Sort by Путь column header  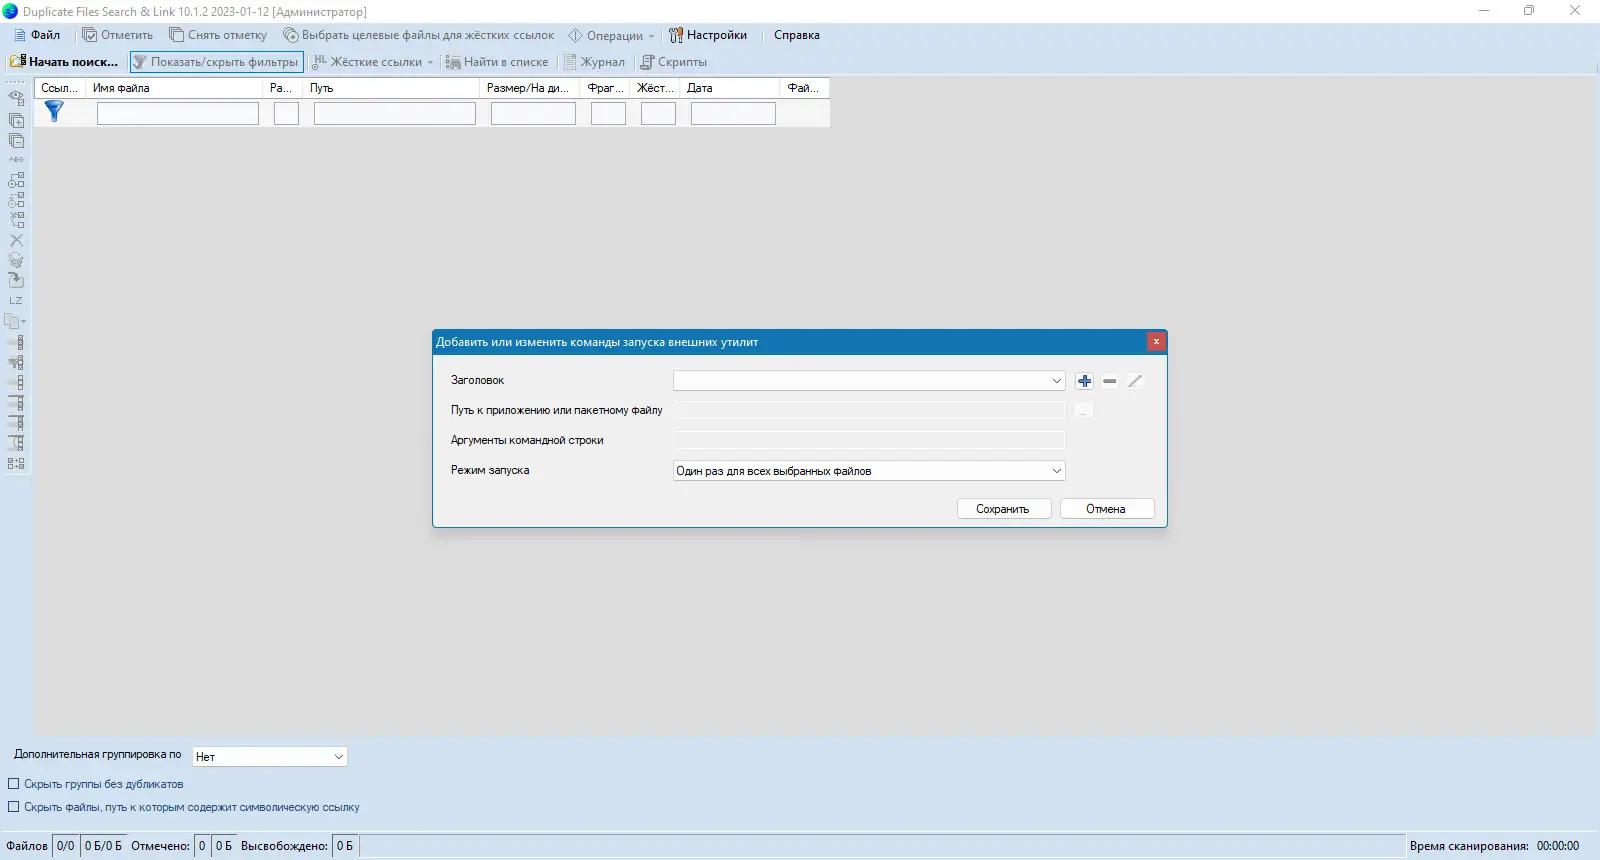point(391,88)
